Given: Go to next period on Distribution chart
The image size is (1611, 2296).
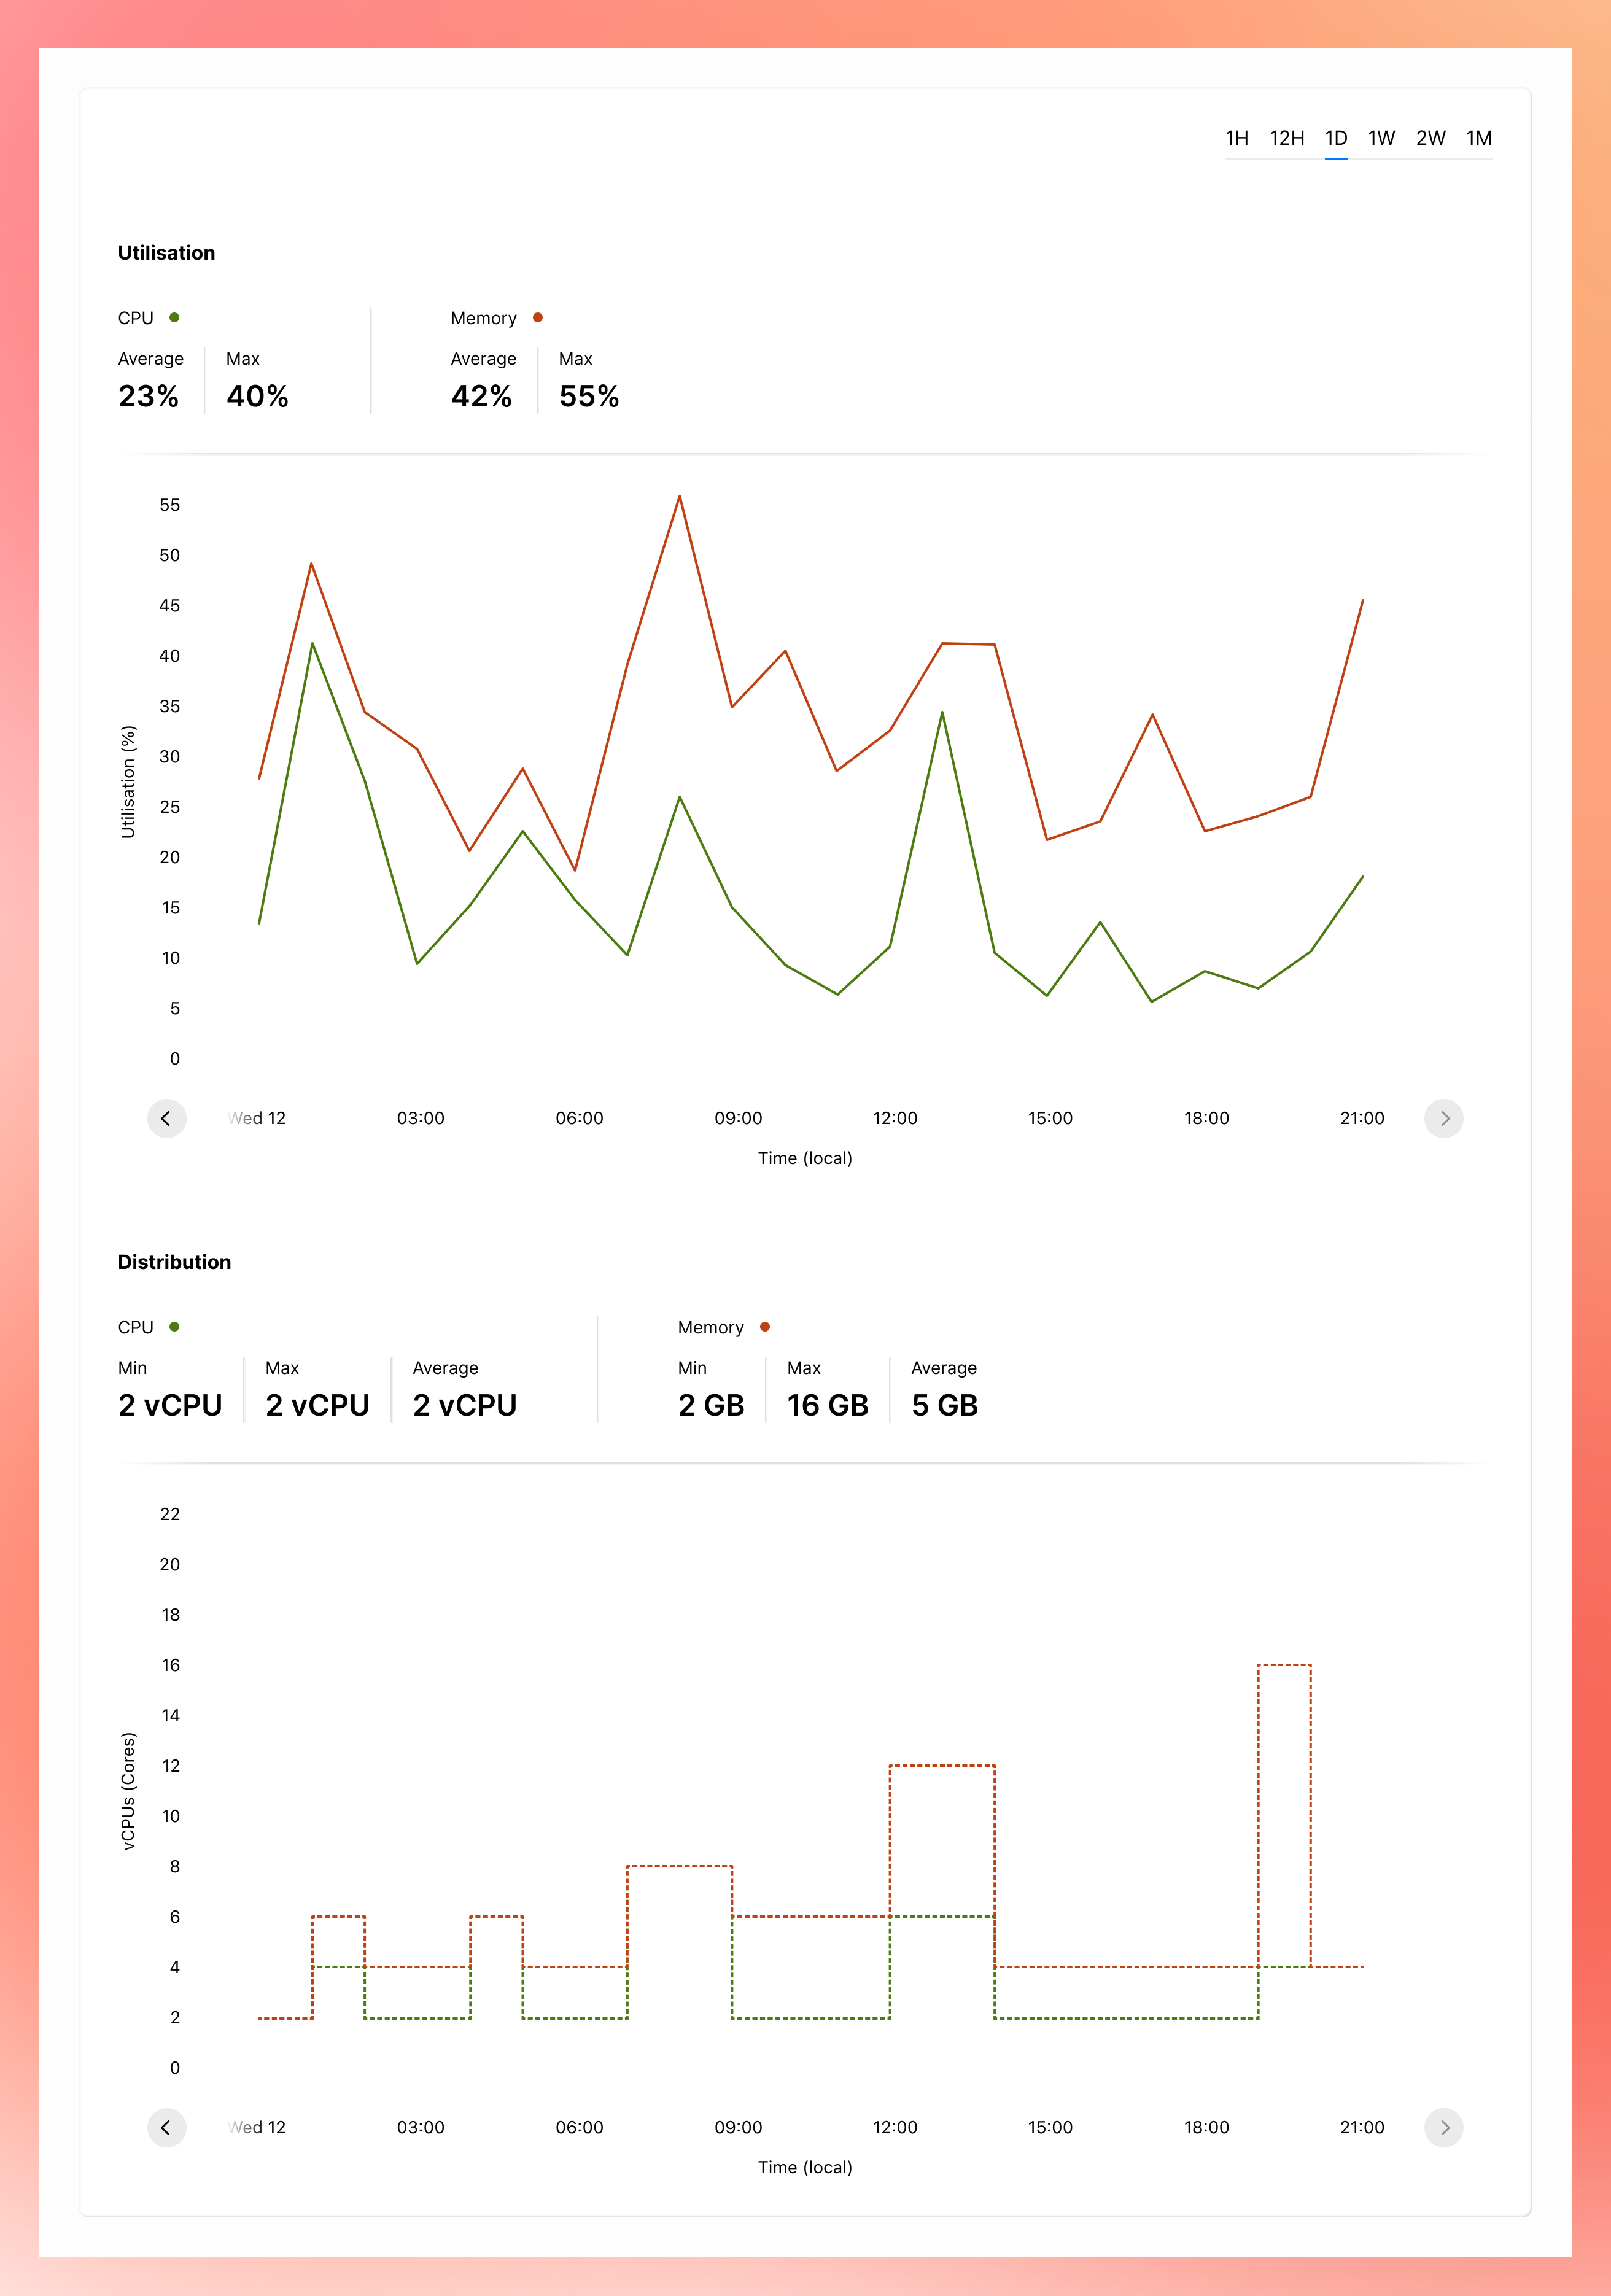Looking at the screenshot, I should pyautogui.click(x=1443, y=2127).
